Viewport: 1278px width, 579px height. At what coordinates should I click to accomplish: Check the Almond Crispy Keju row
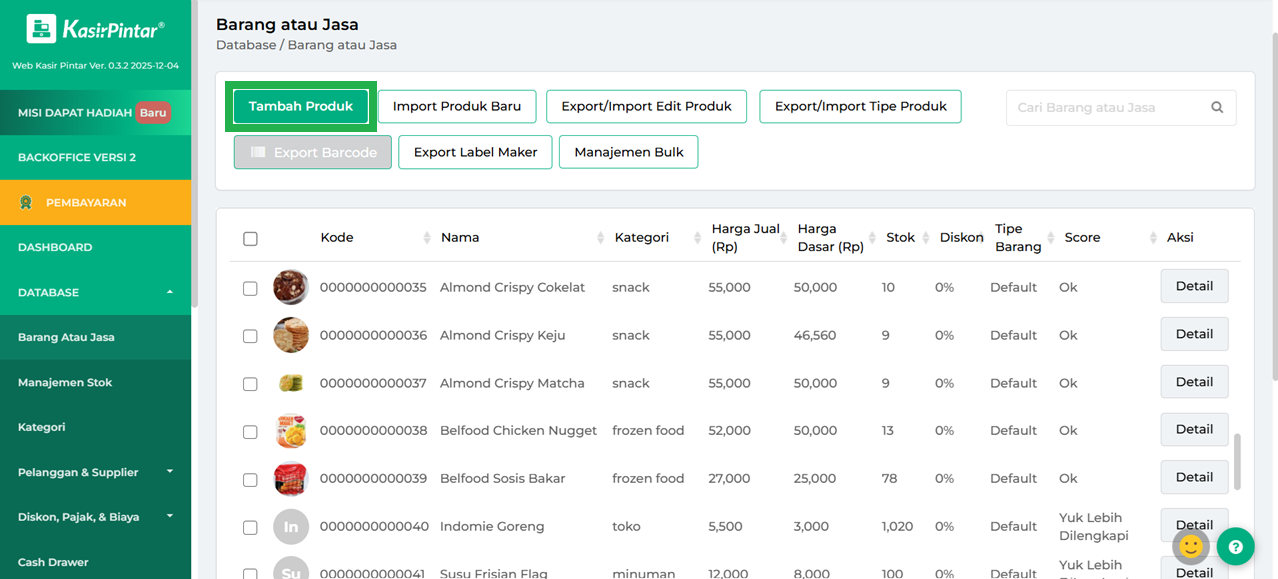[250, 336]
